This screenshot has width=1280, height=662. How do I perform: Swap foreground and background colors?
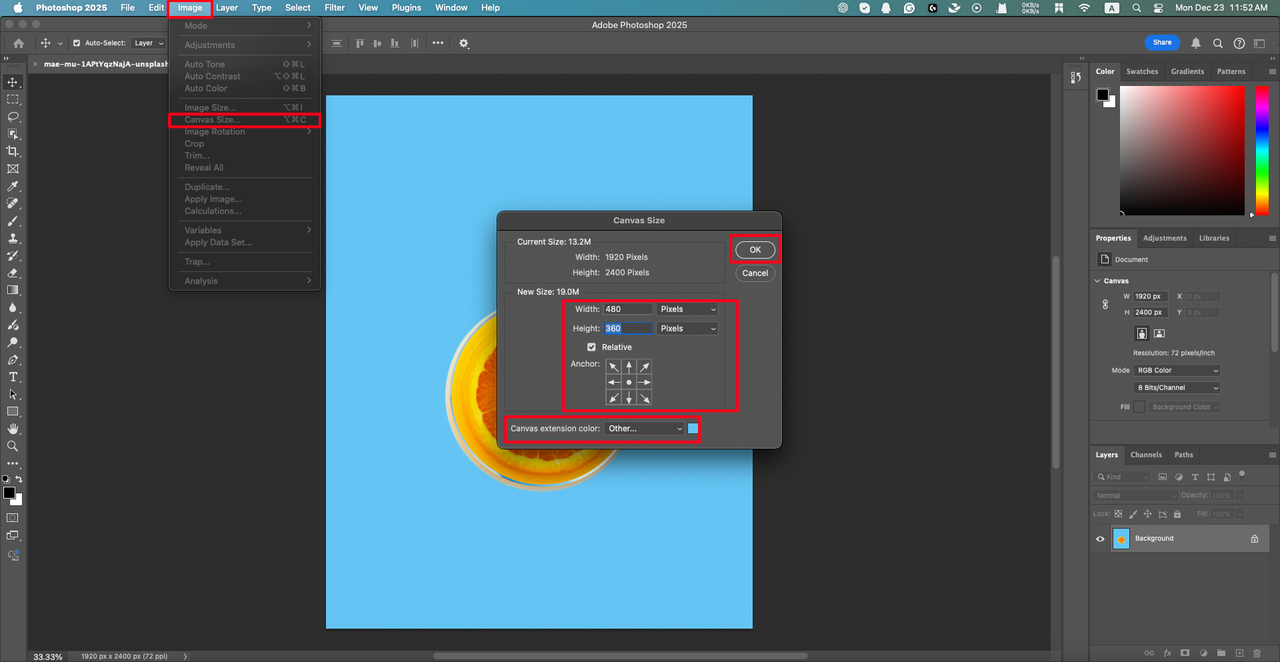coord(18,480)
